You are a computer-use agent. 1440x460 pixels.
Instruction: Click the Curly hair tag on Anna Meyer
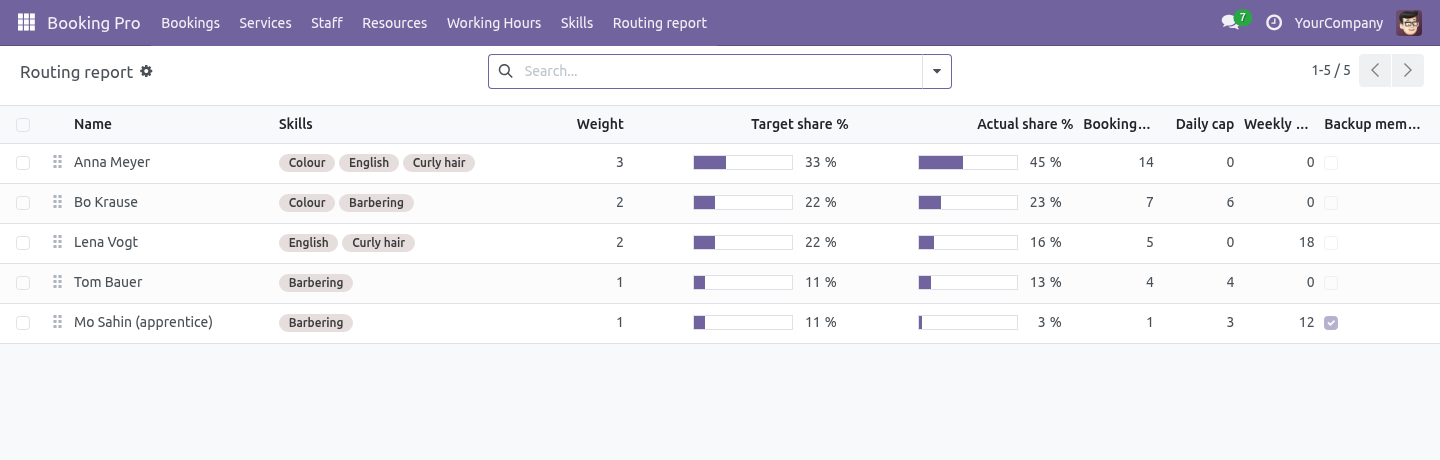click(439, 162)
